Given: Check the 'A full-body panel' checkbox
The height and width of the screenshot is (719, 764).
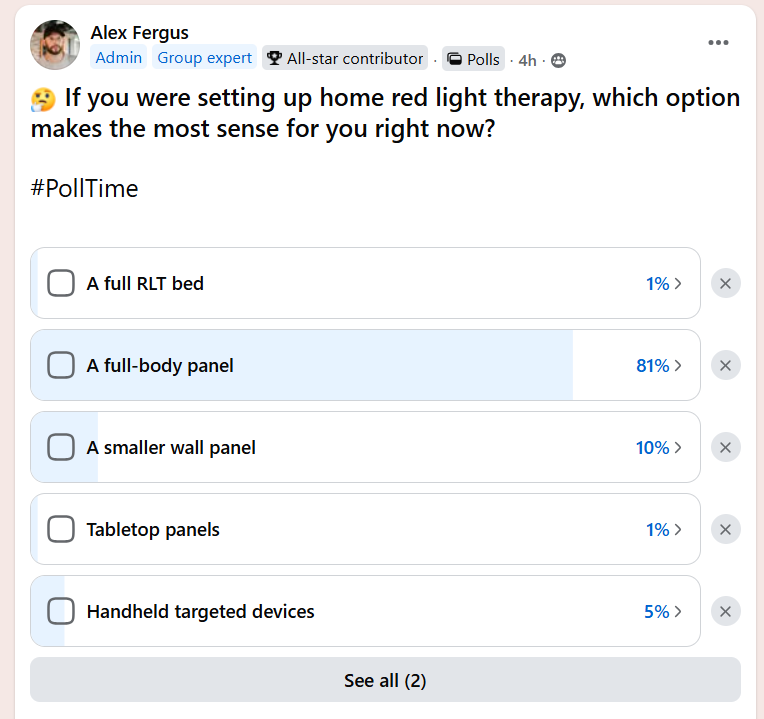Looking at the screenshot, I should [61, 366].
